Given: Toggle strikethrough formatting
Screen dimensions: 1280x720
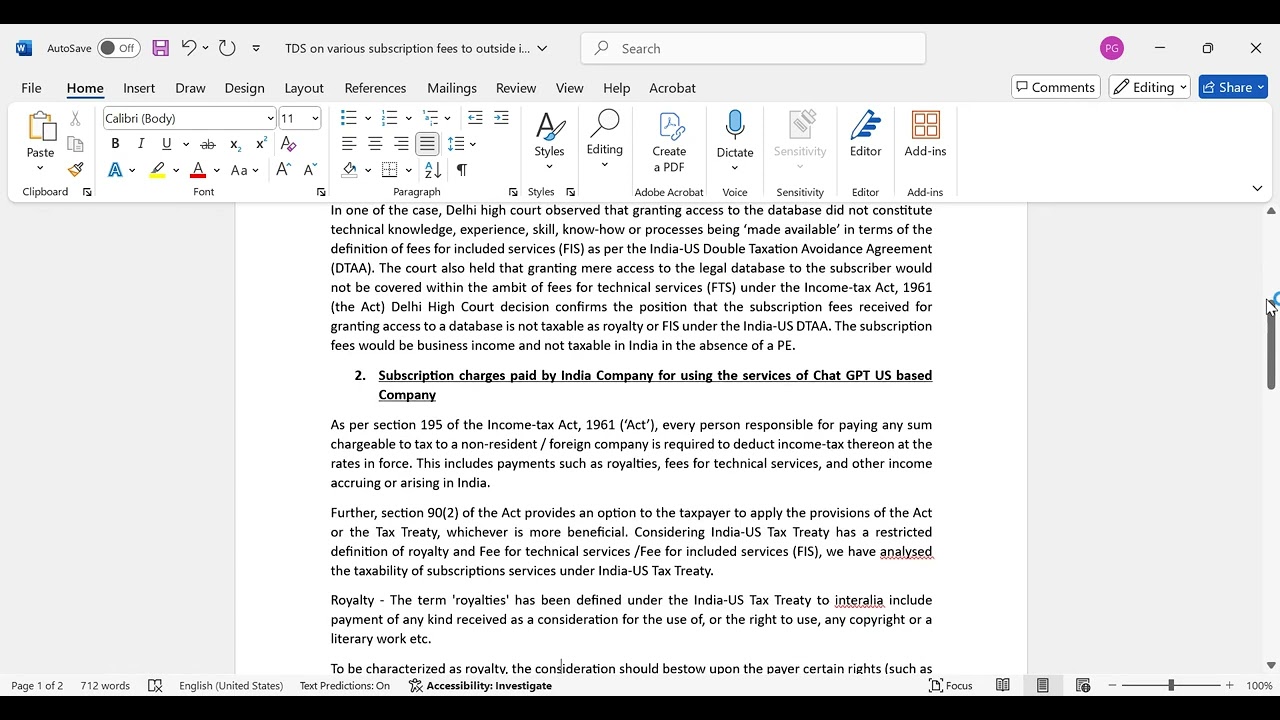Looking at the screenshot, I should [x=208, y=144].
